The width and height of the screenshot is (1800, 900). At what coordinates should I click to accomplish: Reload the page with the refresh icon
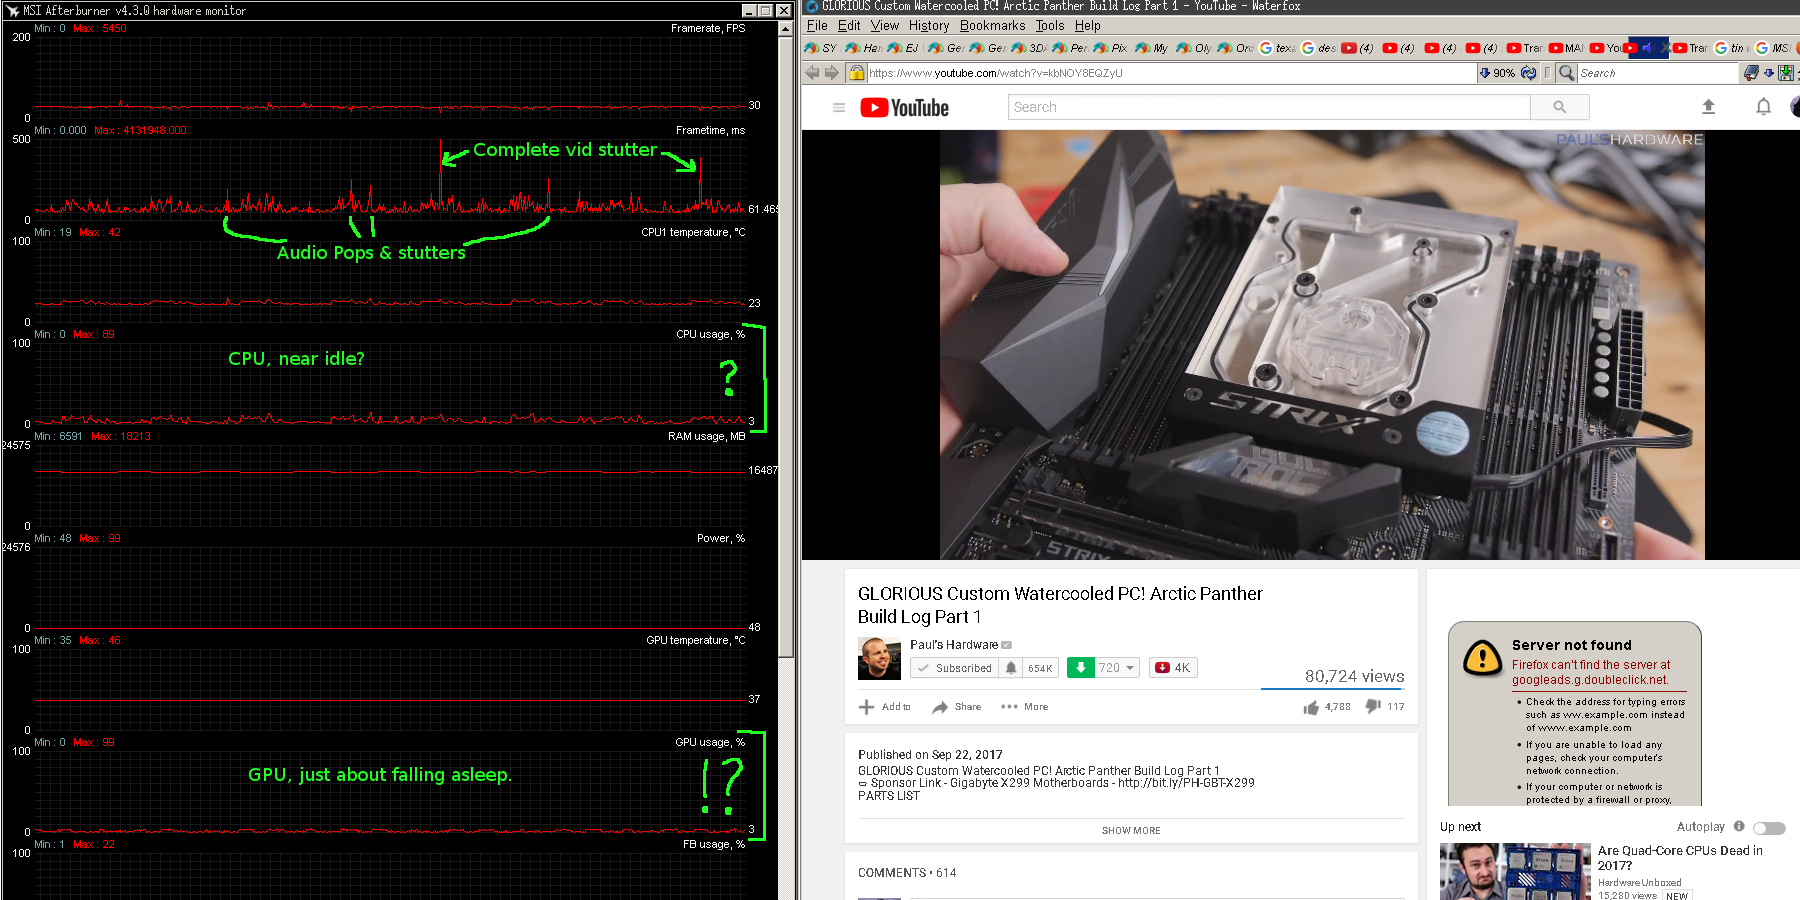click(x=1528, y=73)
